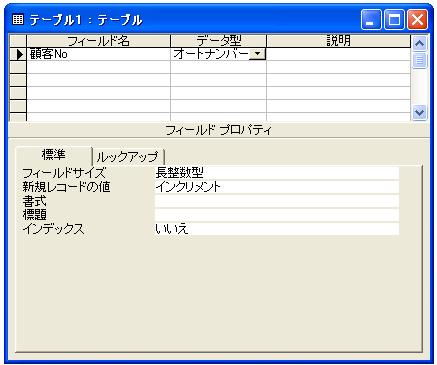Click the データ型 column header
The width and height of the screenshot is (437, 365).
[218, 41]
